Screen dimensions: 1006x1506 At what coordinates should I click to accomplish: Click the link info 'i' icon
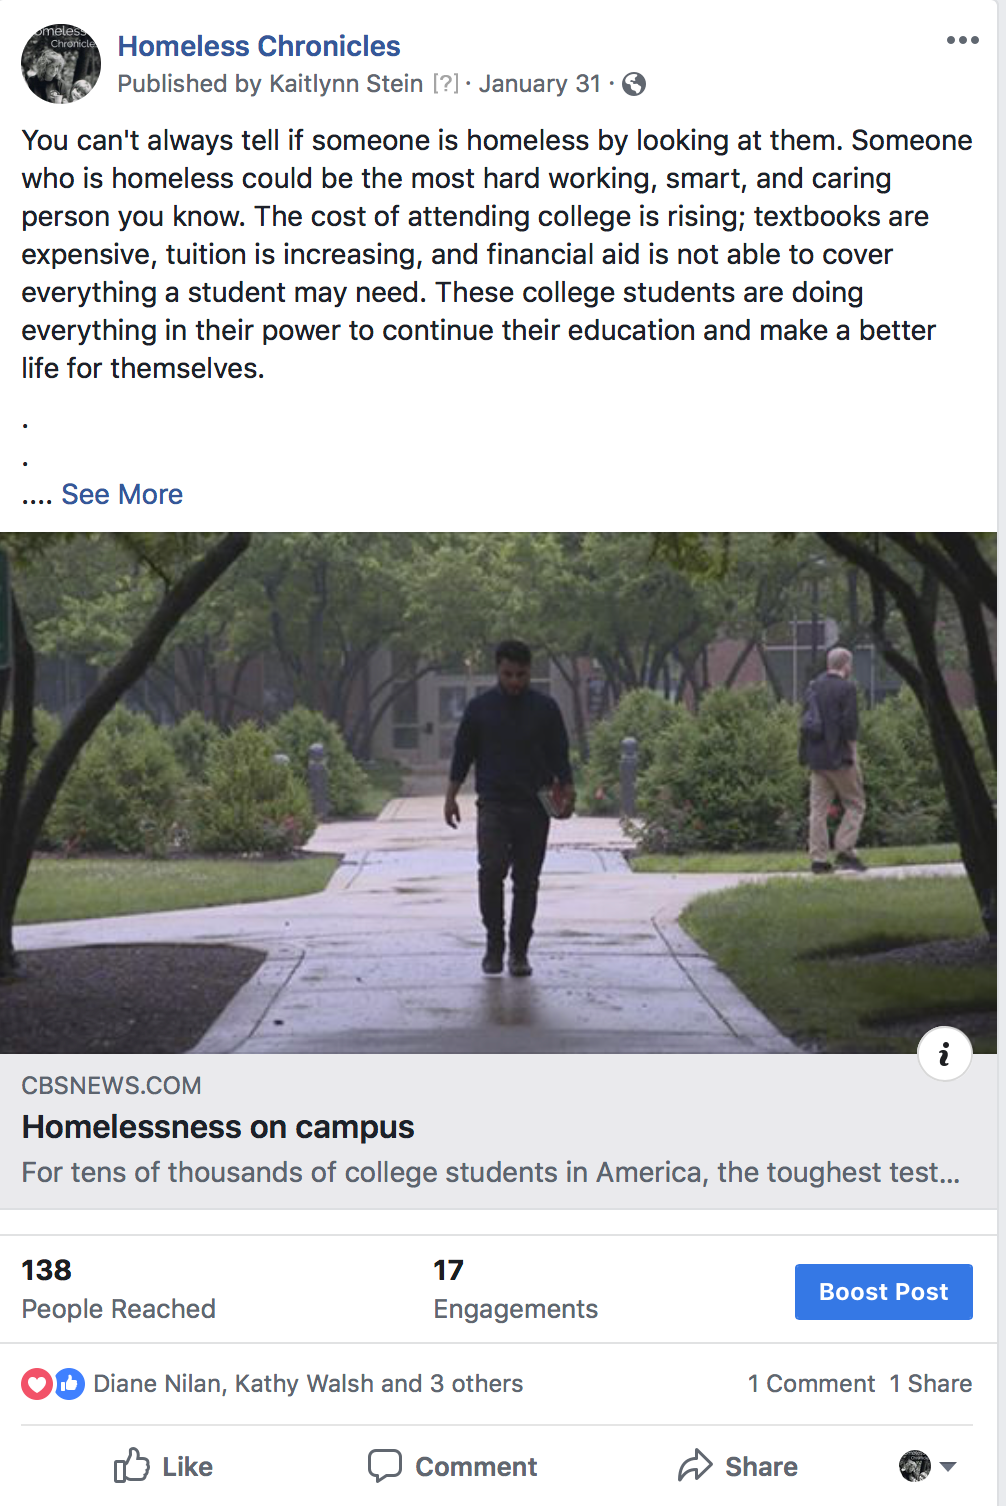coord(944,1054)
